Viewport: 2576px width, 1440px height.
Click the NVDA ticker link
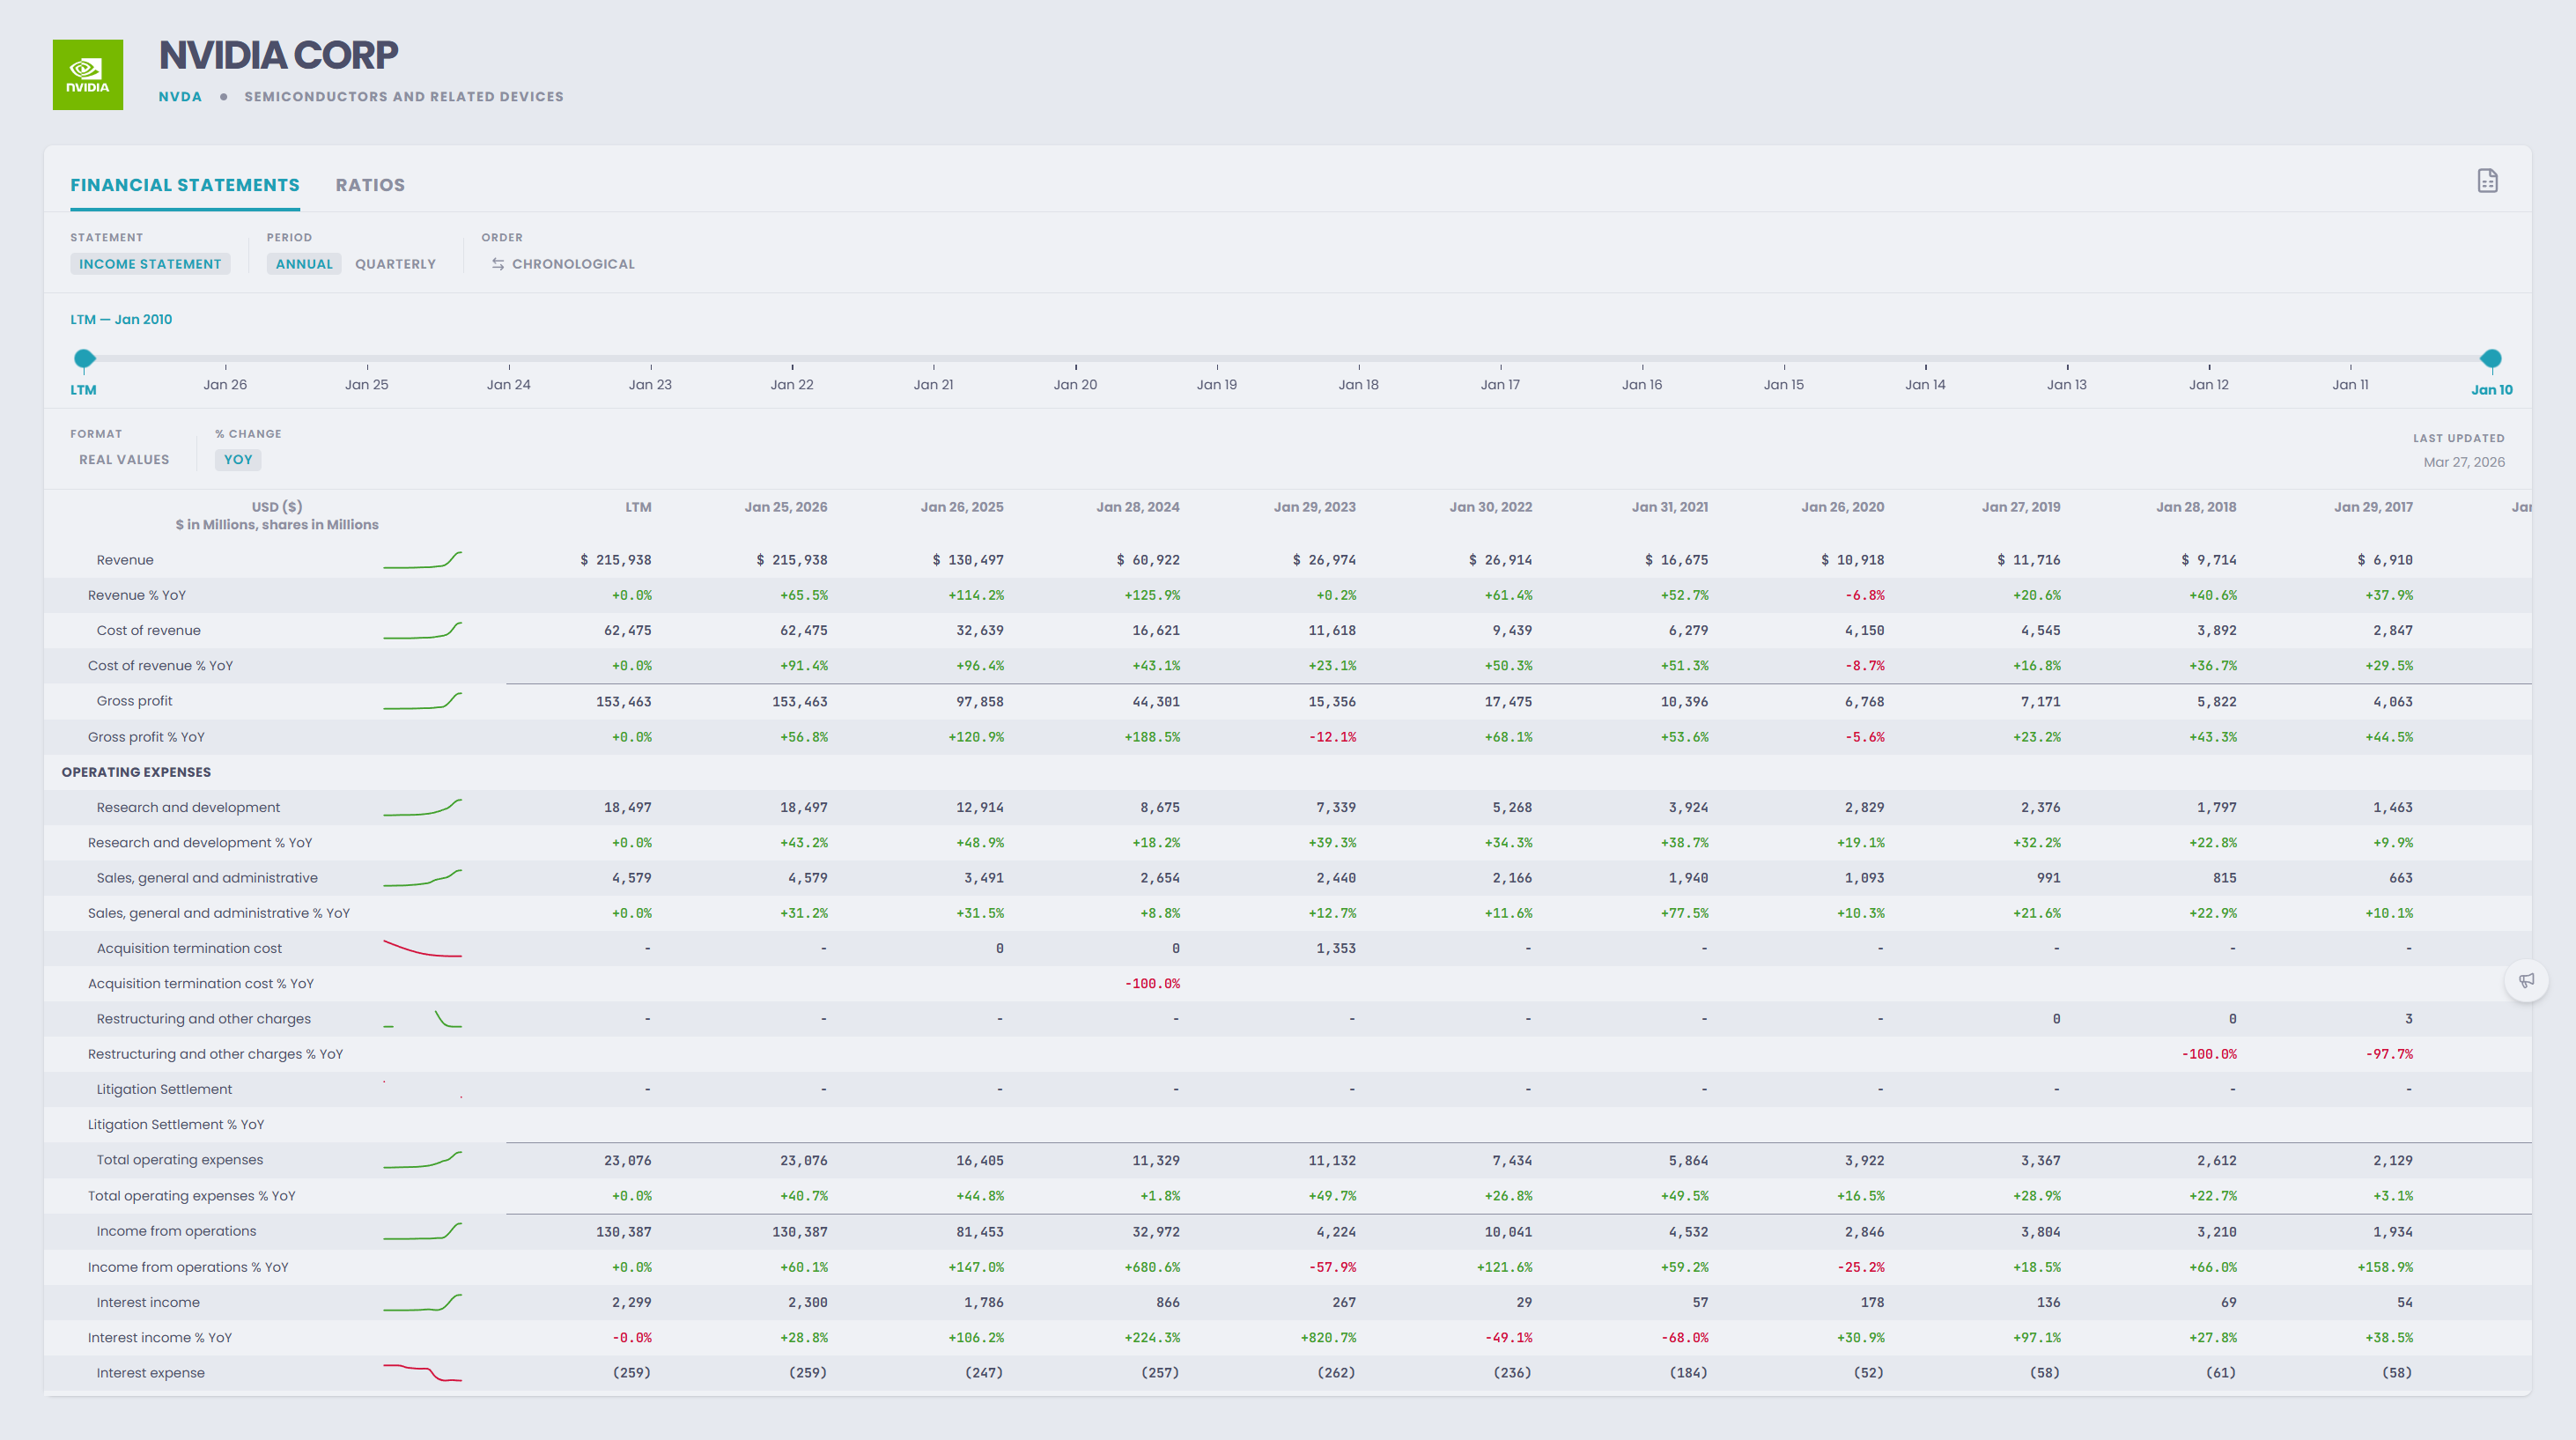coord(180,97)
